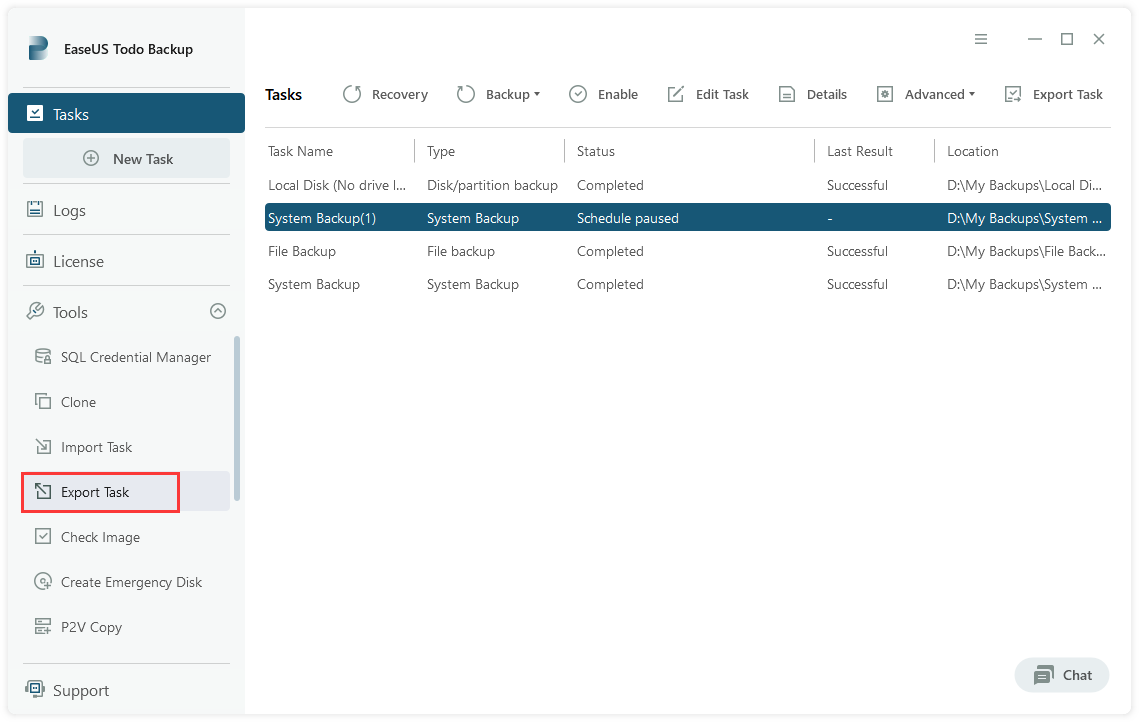Image resolution: width=1139 pixels, height=722 pixels.
Task: Open Create Emergency Disk tool
Action: (x=131, y=582)
